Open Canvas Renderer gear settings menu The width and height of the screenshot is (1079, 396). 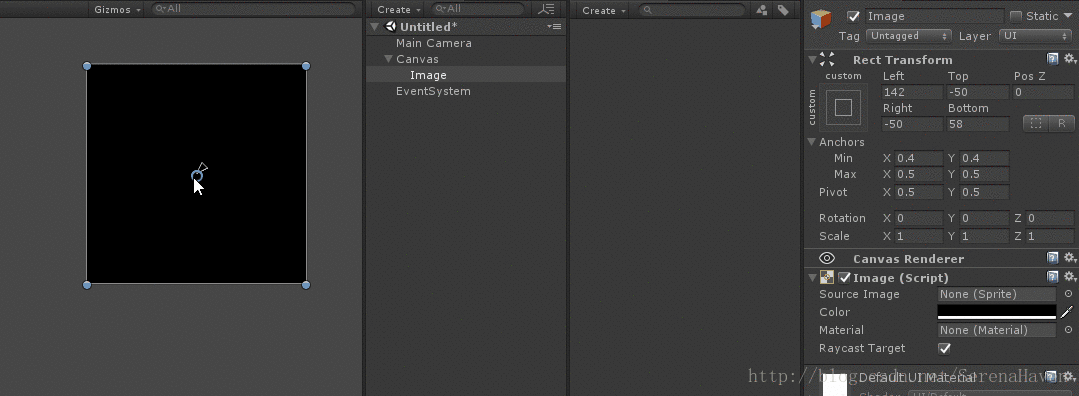tap(1069, 258)
